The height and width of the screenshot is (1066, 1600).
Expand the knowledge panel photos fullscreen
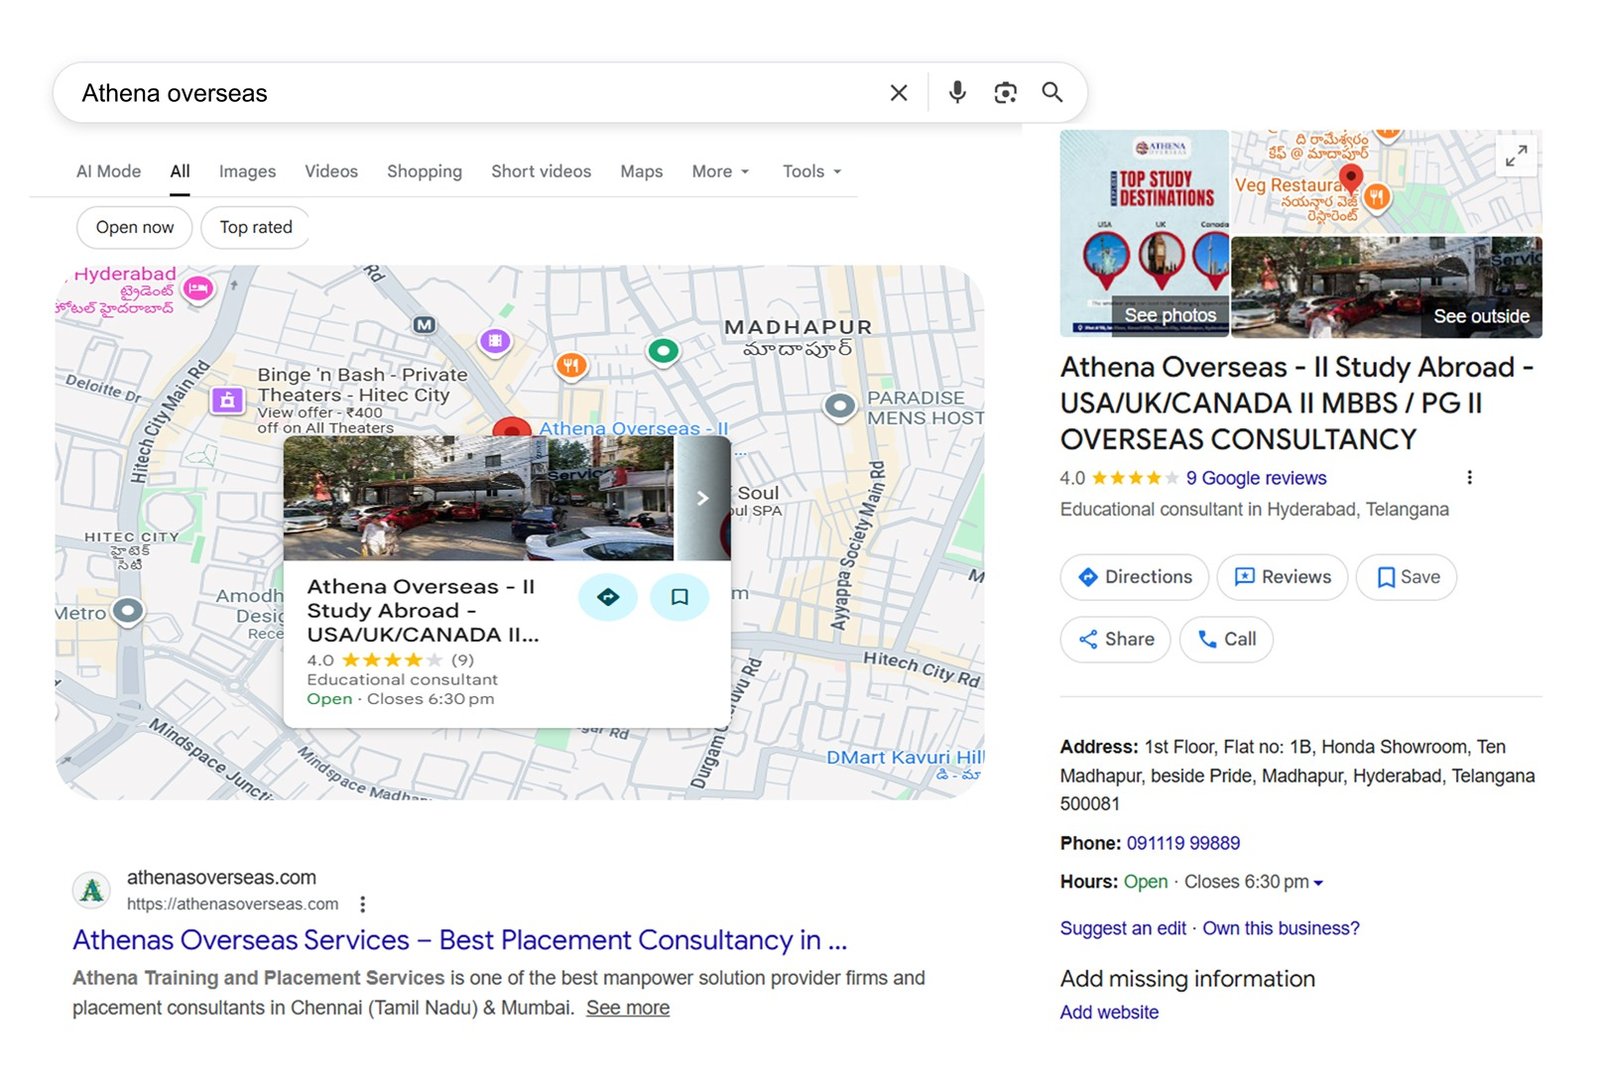point(1517,157)
